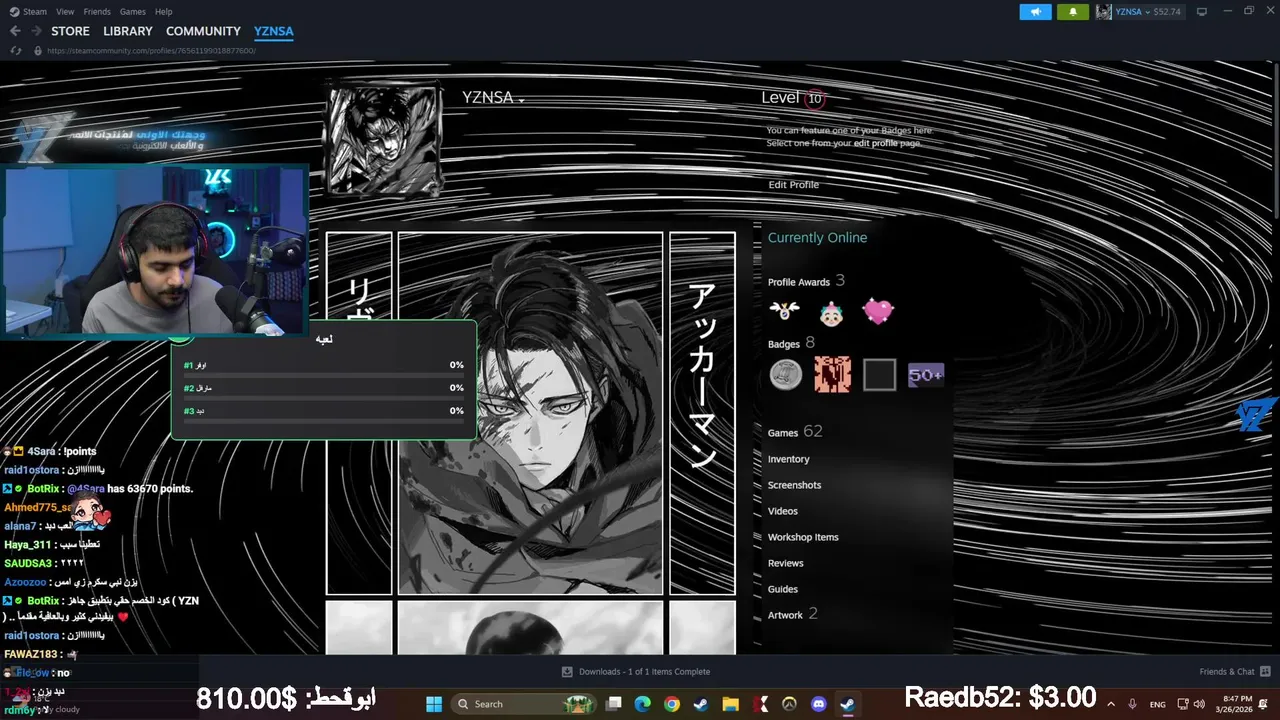The height and width of the screenshot is (720, 1280).
Task: Open the Help menu
Action: click(163, 12)
